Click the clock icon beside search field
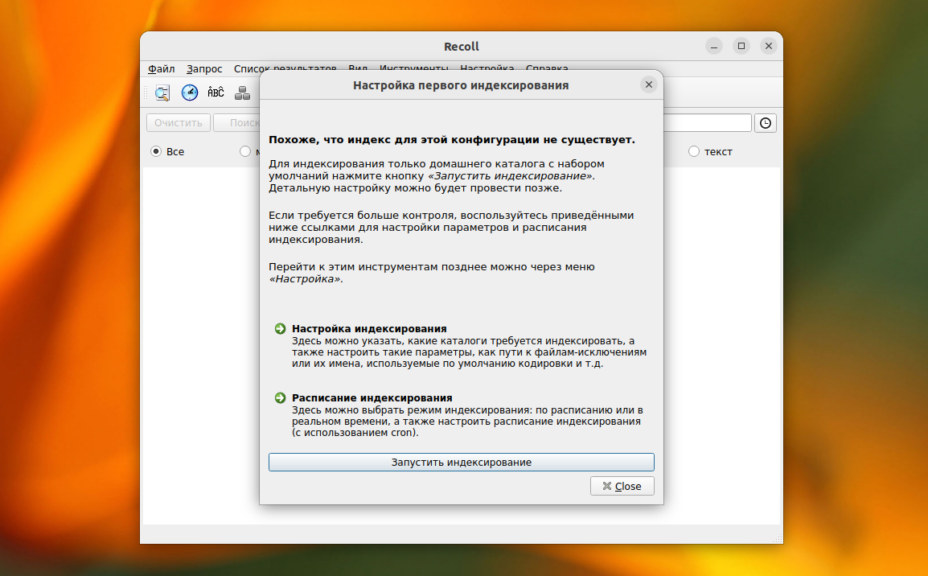928x576 pixels. click(765, 123)
